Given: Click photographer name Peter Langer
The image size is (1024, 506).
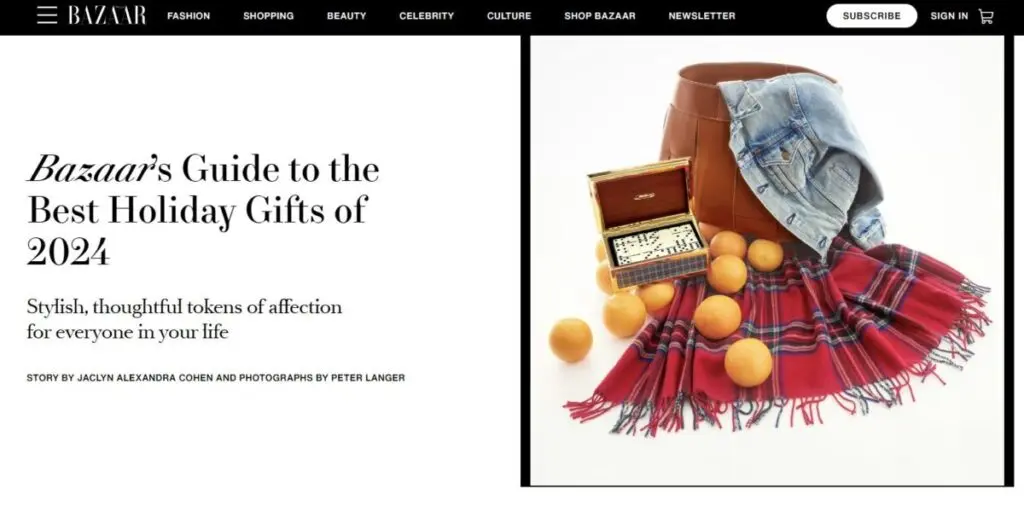Looking at the screenshot, I should point(368,377).
